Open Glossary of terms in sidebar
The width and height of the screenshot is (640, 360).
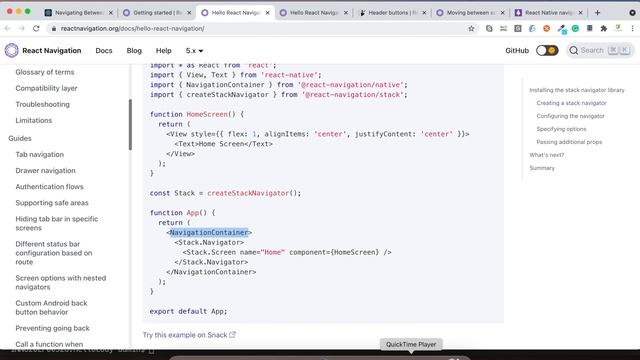(x=45, y=72)
